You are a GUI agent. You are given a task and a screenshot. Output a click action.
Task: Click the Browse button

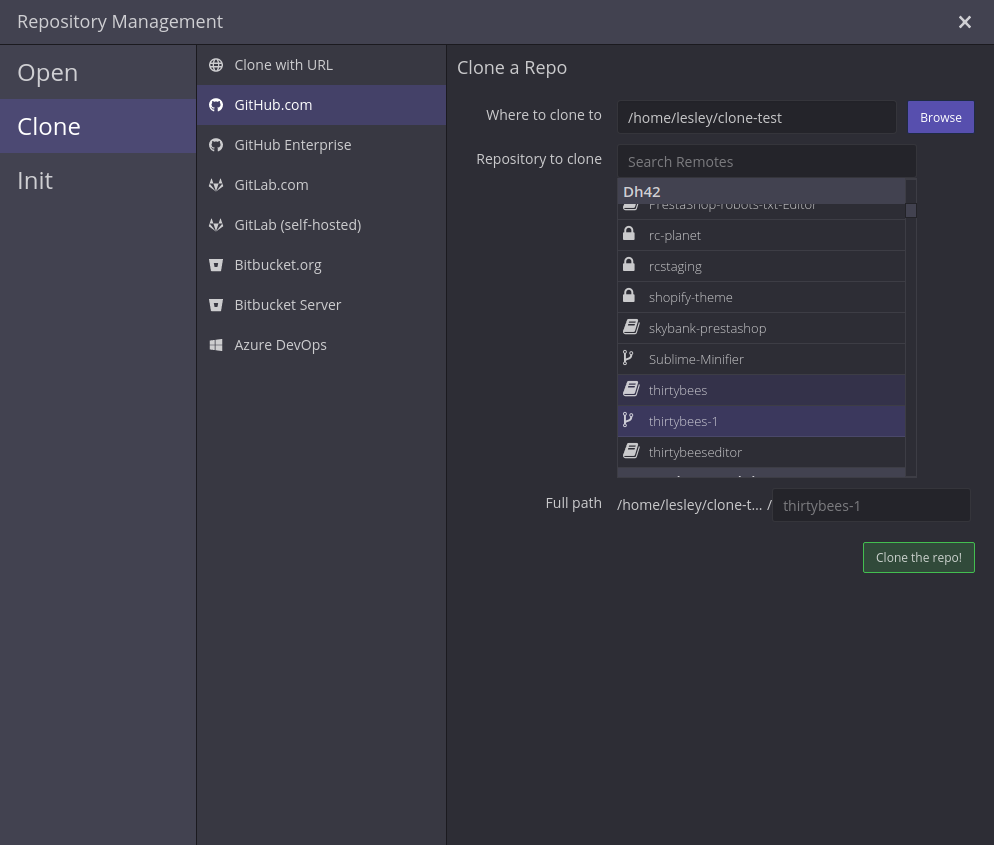[x=941, y=117]
